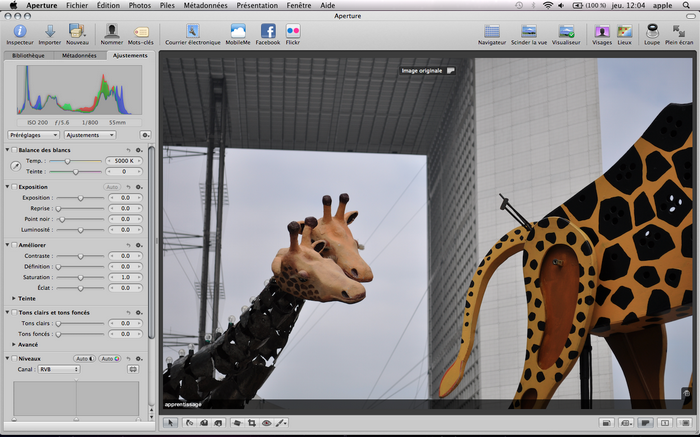This screenshot has width=700, height=437.
Task: Switch to the Métadonnées tab
Action: 79,56
